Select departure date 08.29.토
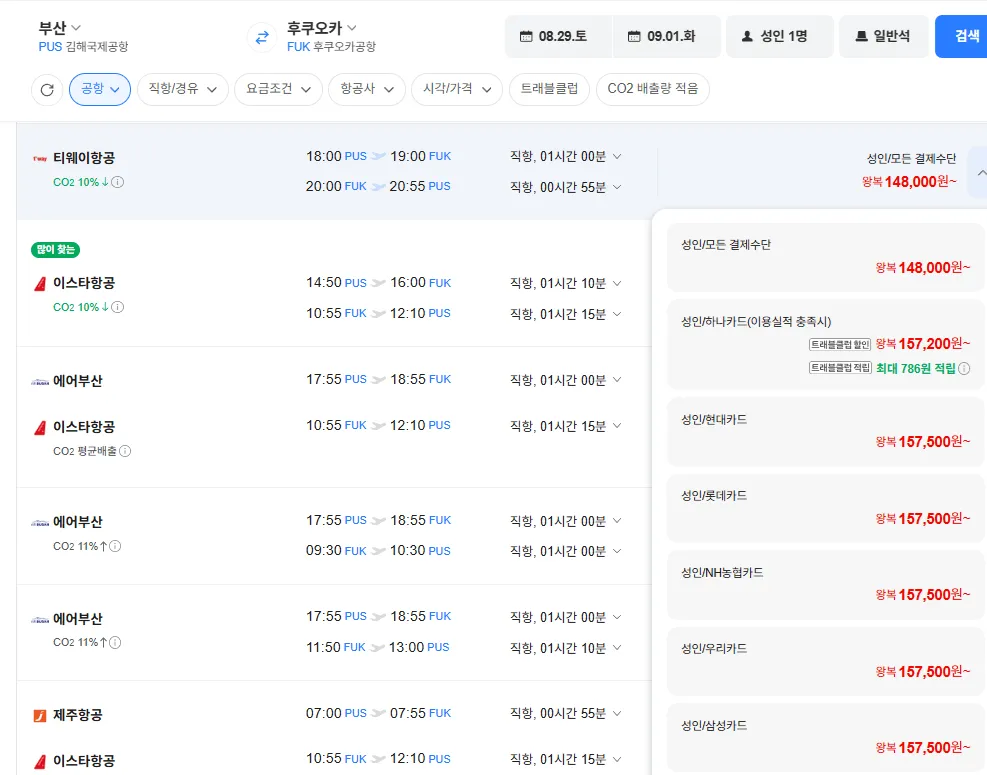The height and width of the screenshot is (775, 987). click(558, 37)
